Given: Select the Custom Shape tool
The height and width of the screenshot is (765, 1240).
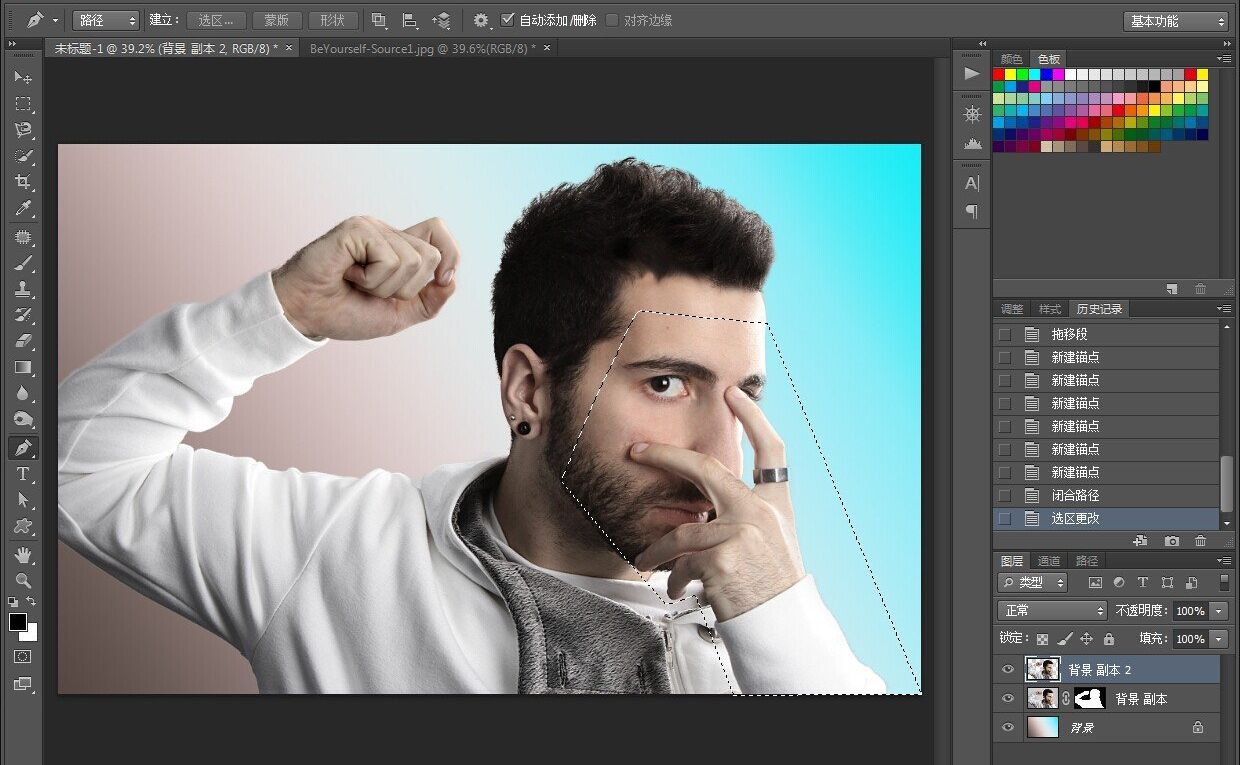Looking at the screenshot, I should tap(23, 526).
